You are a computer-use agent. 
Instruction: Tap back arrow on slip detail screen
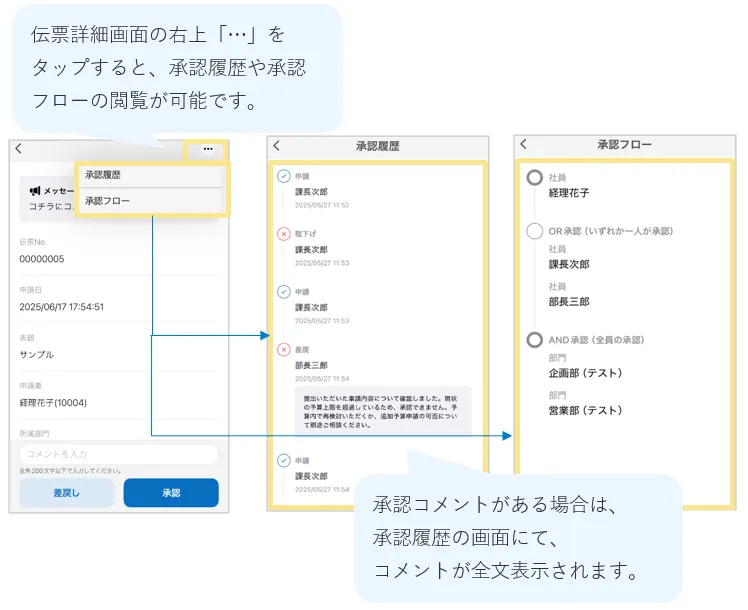pyautogui.click(x=18, y=149)
